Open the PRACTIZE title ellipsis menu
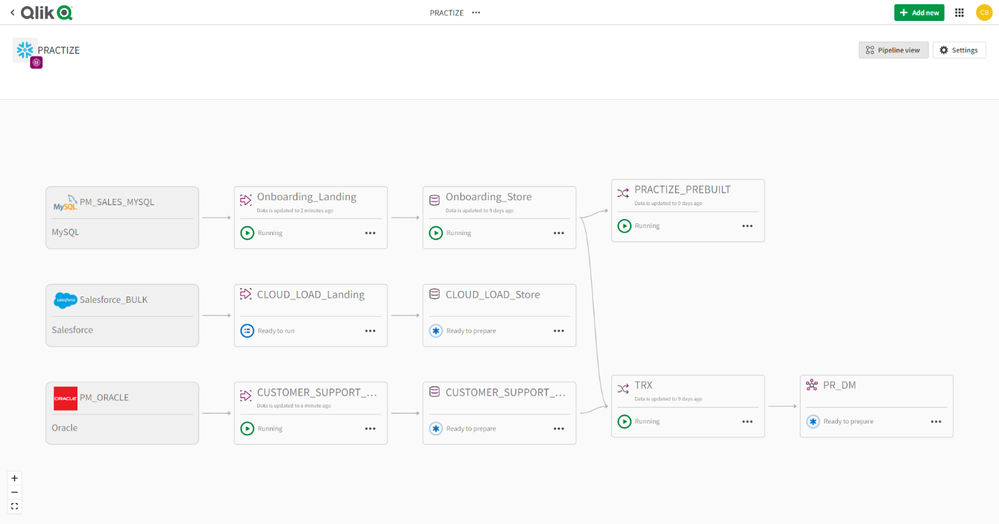 [x=476, y=13]
